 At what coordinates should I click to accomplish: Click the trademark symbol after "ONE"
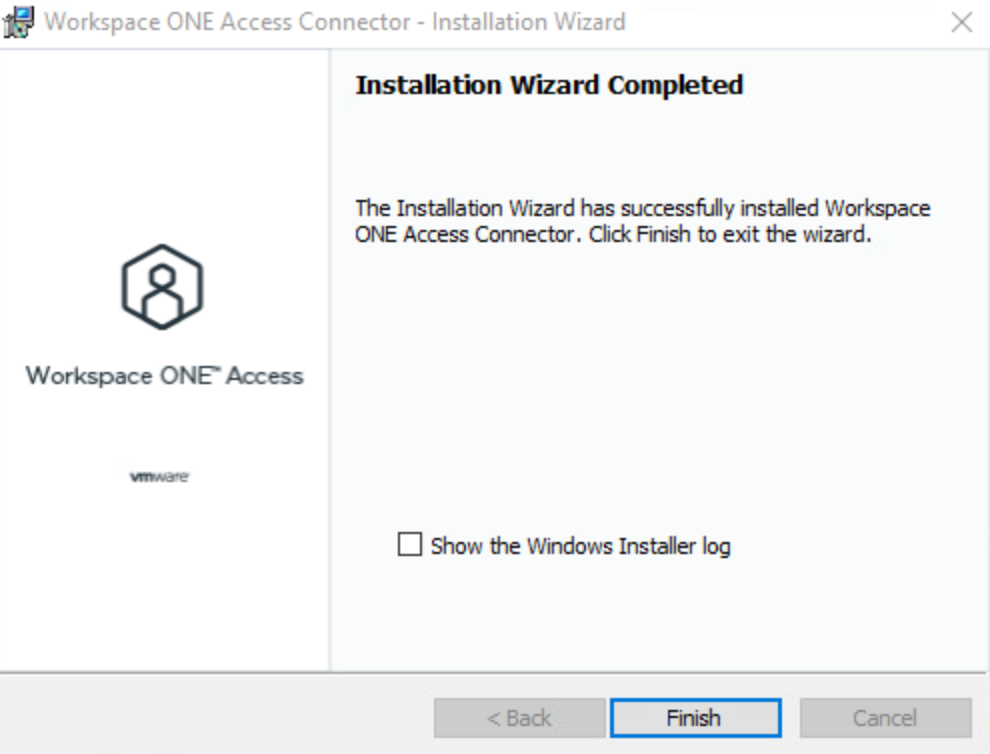coord(217,370)
